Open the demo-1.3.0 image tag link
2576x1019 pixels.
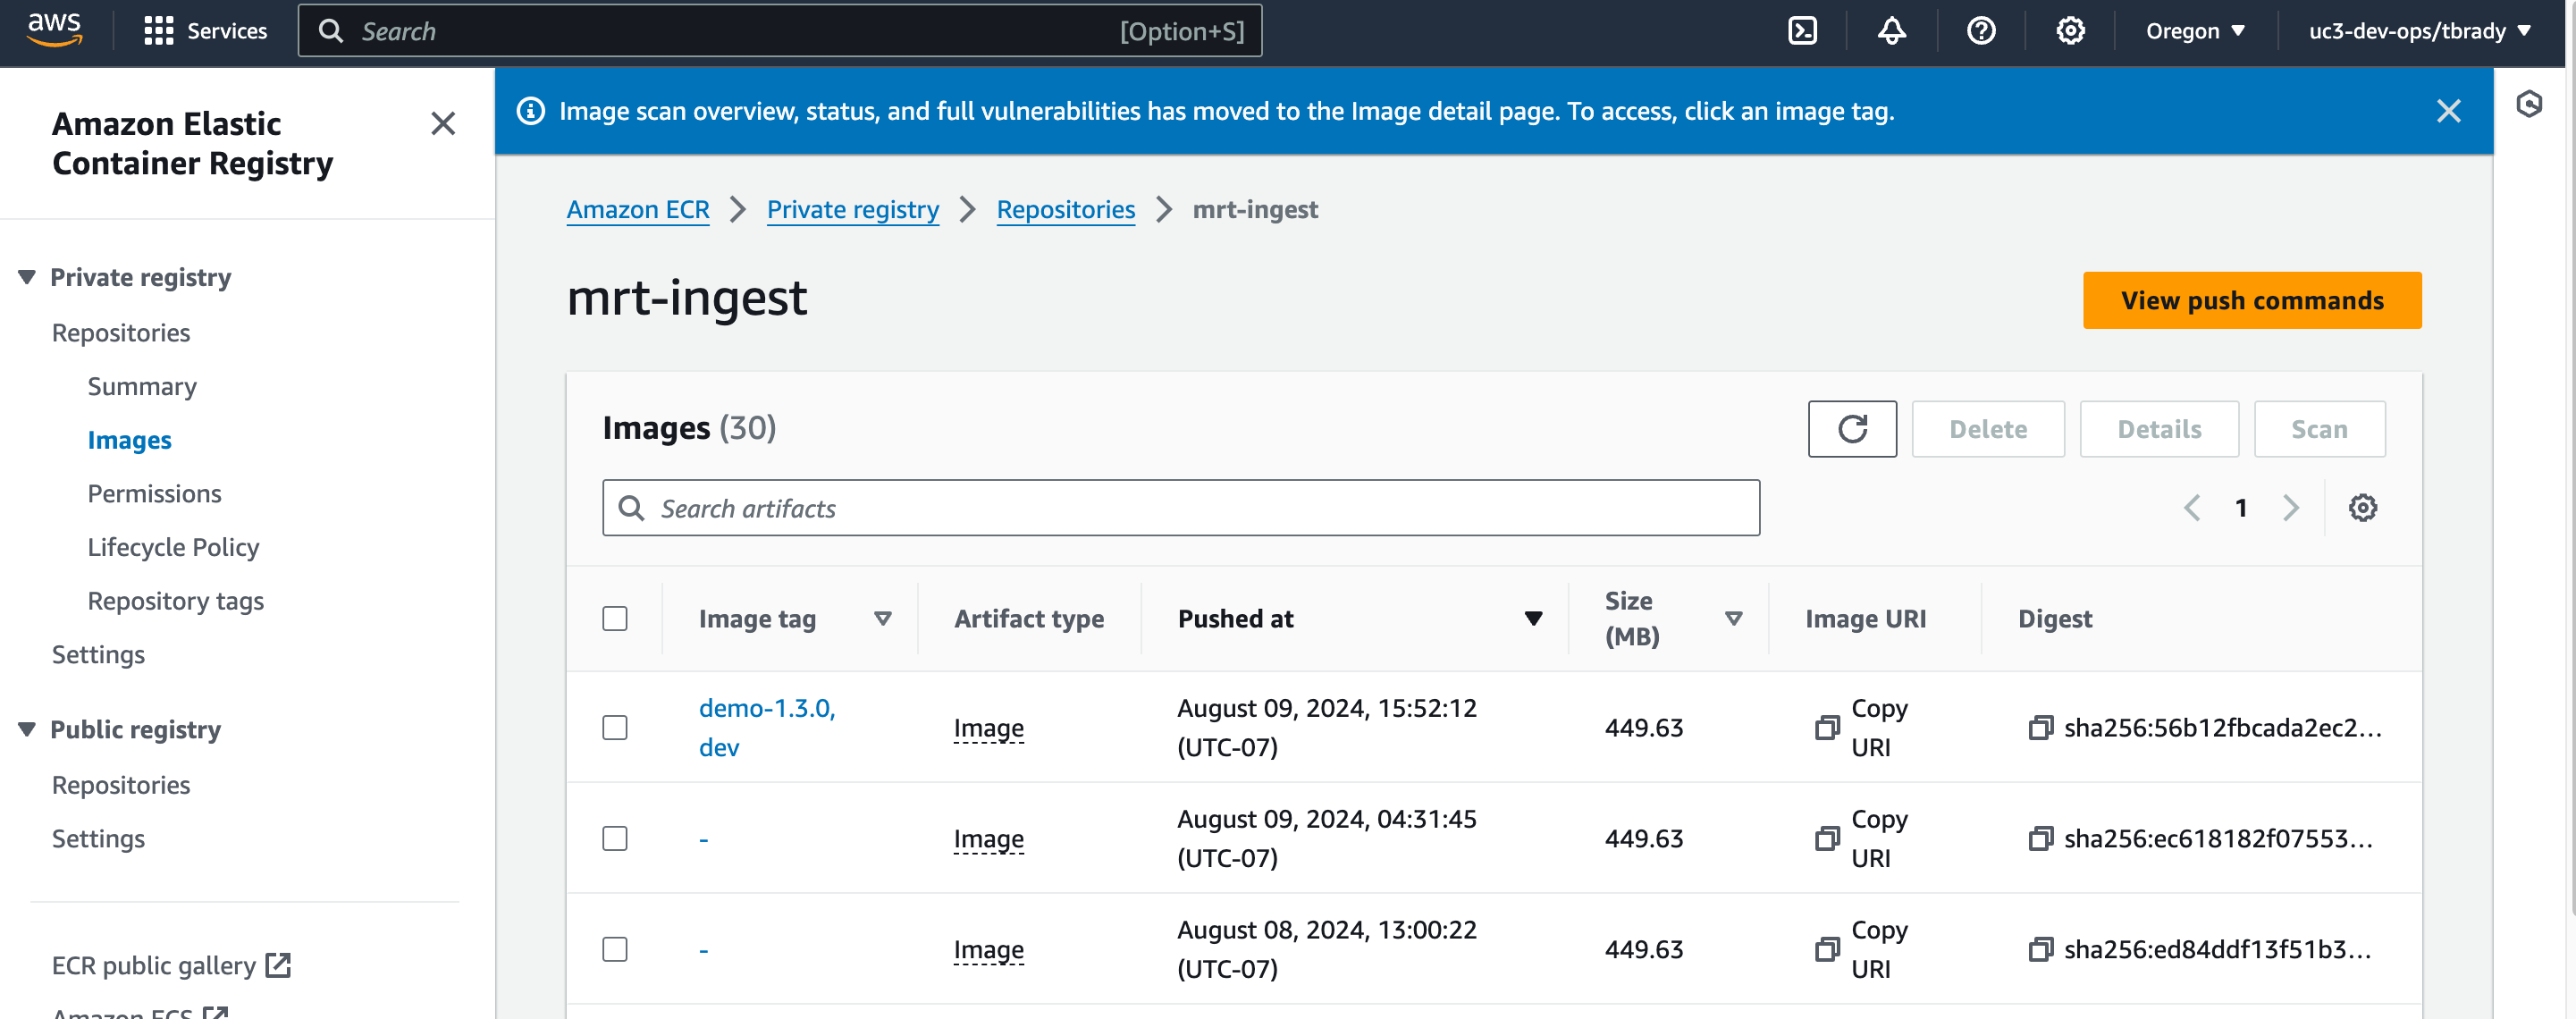point(767,709)
